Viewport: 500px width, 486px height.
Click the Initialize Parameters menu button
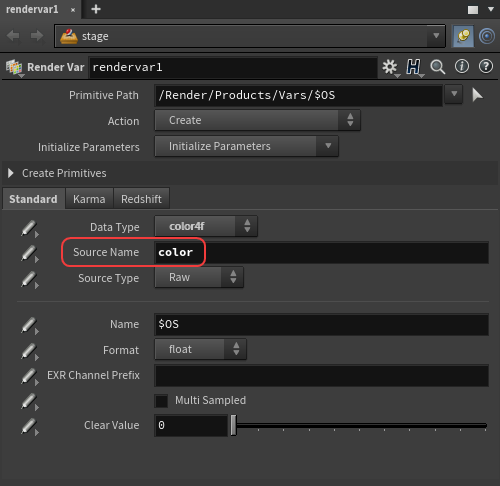(247, 146)
